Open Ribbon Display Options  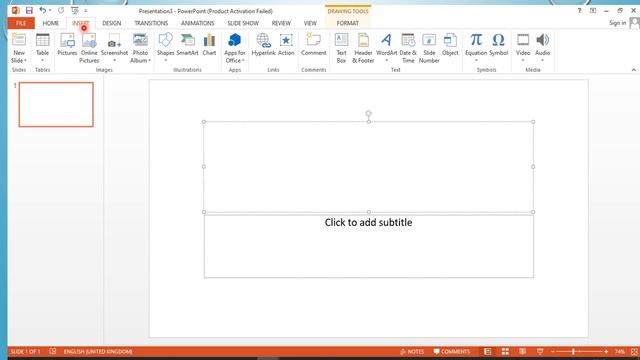click(x=593, y=11)
